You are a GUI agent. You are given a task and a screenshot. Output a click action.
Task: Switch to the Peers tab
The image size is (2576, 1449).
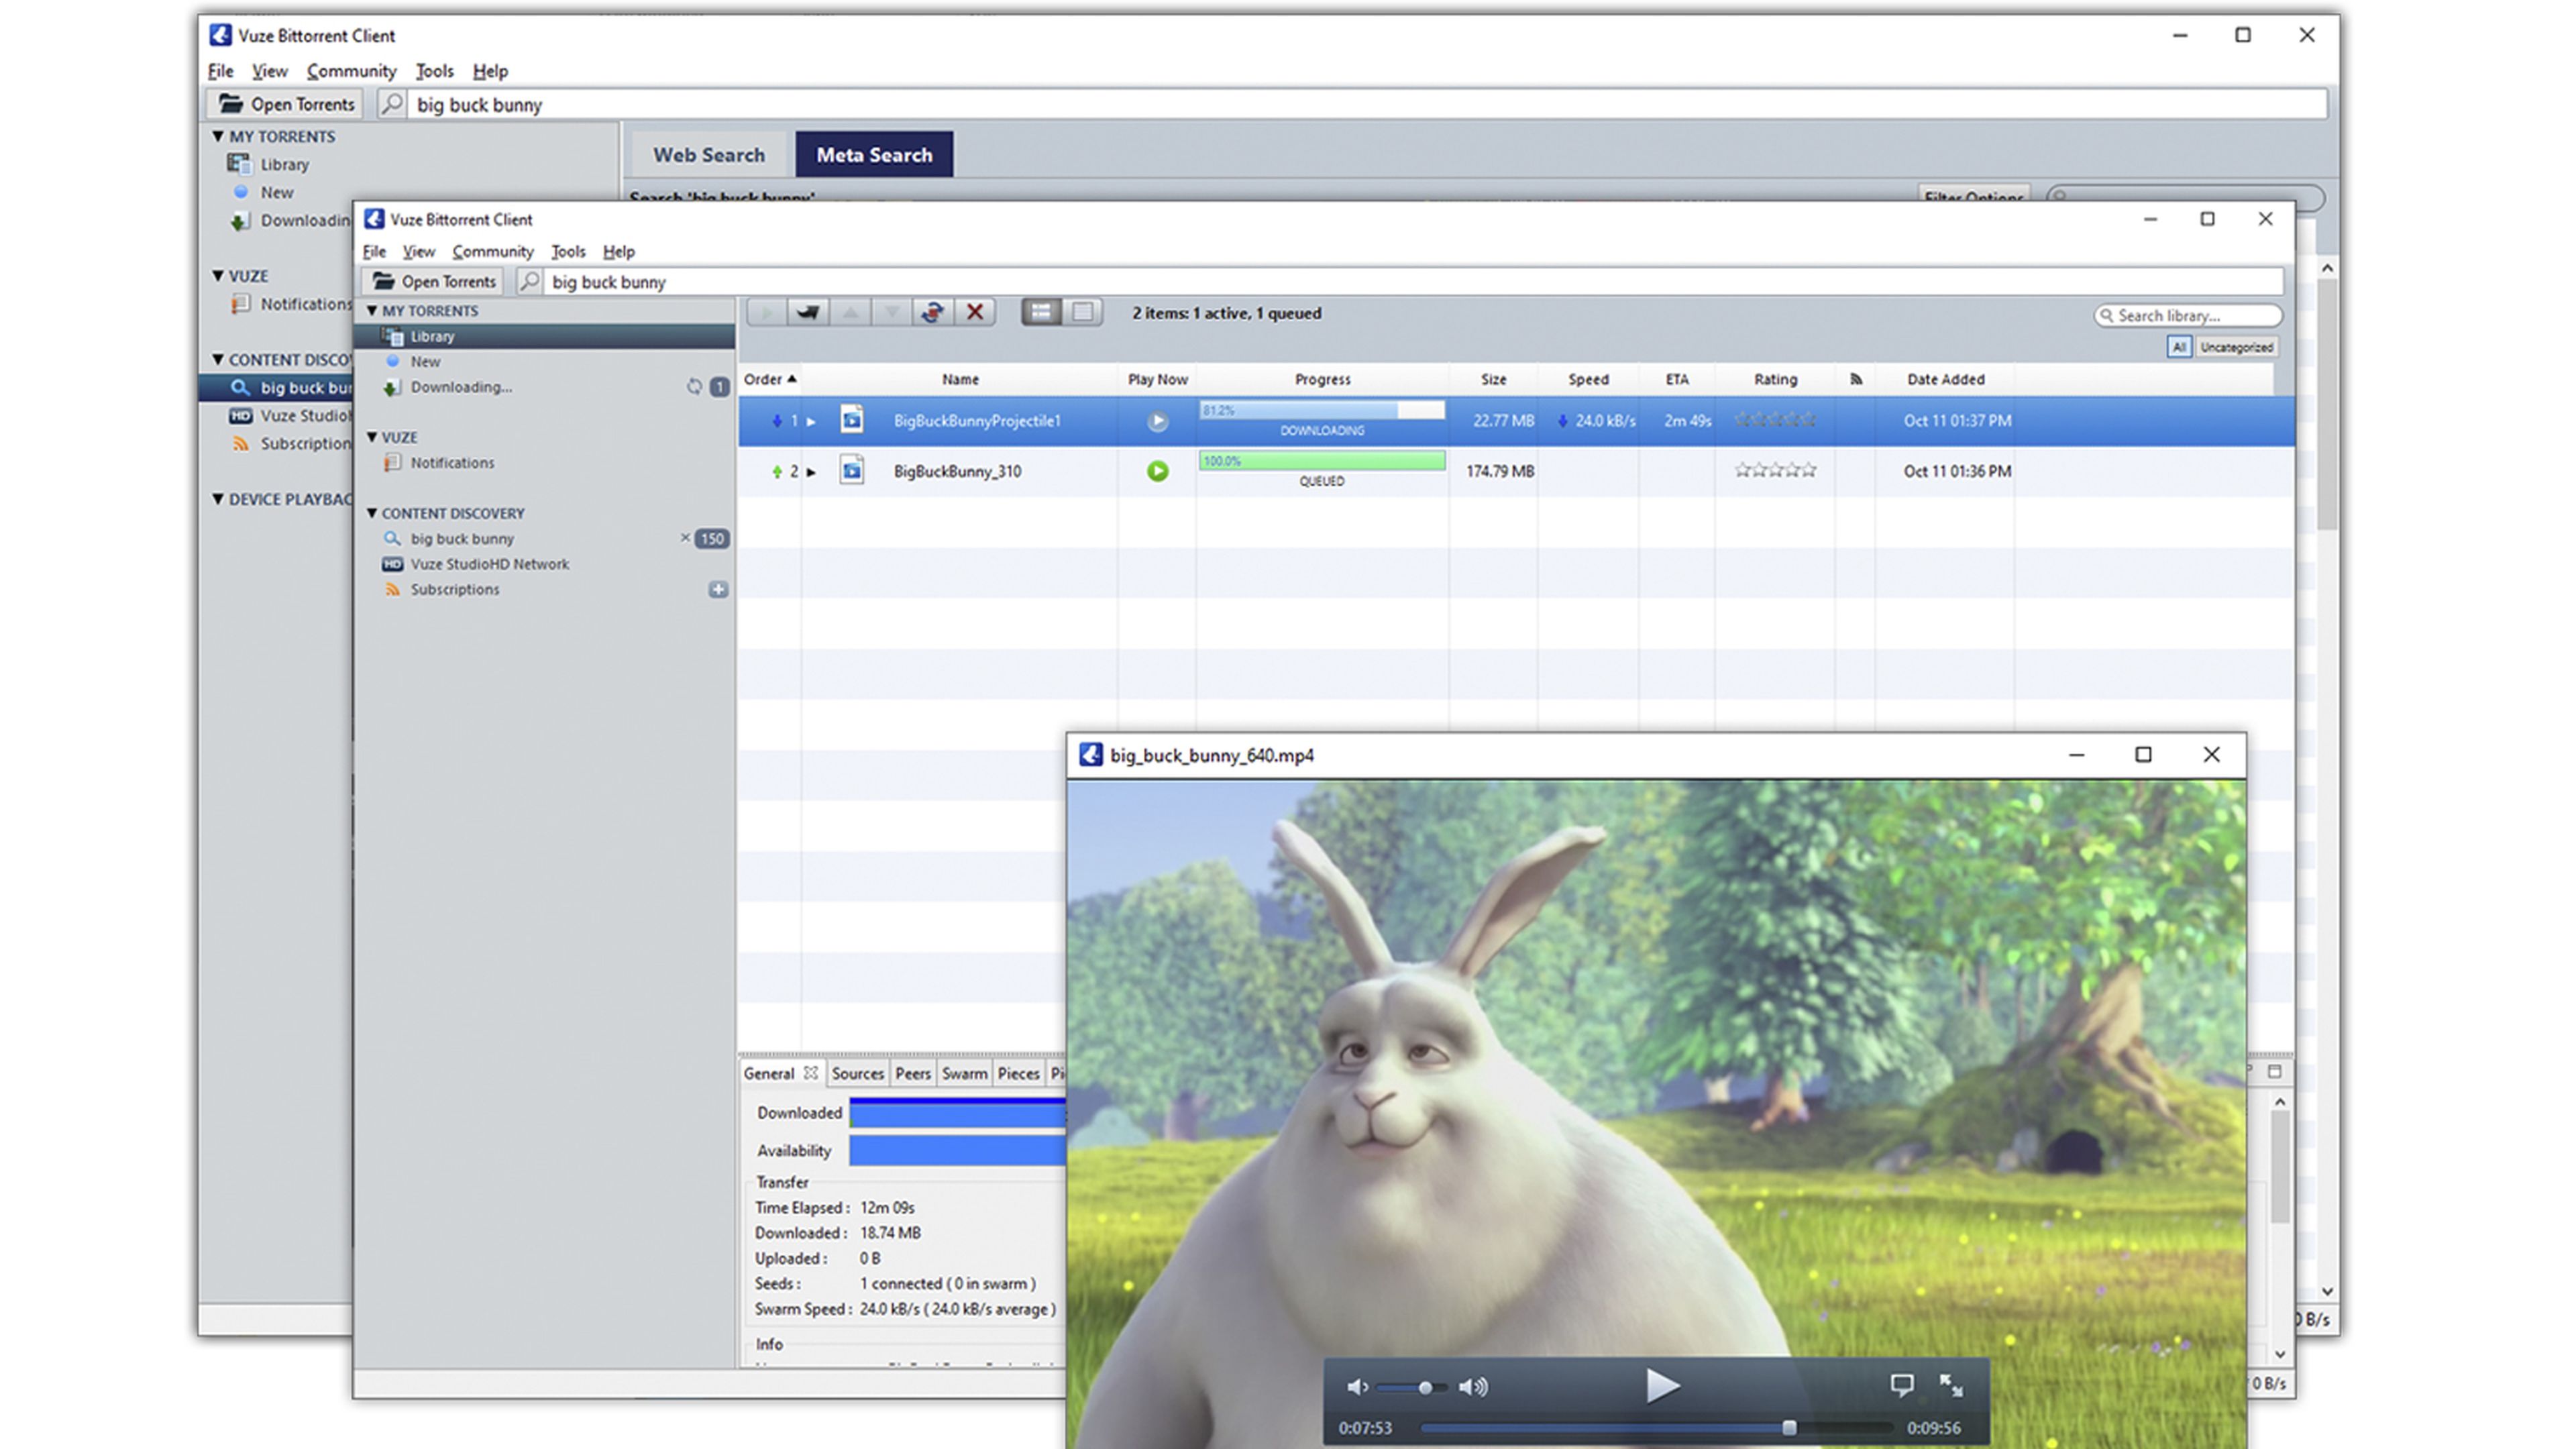(x=912, y=1073)
